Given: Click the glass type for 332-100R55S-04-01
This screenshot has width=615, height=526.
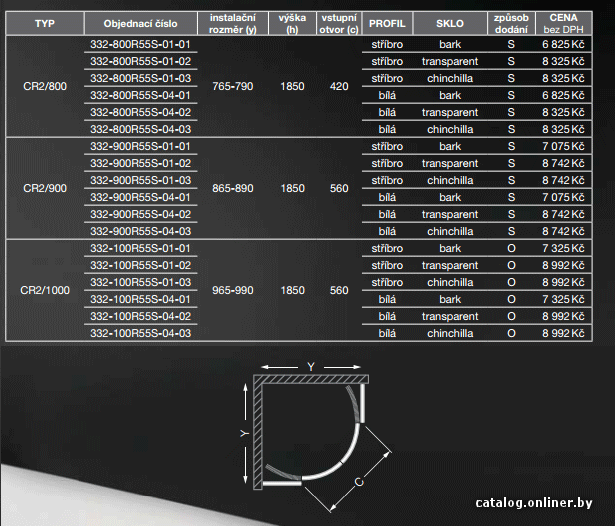Looking at the screenshot, I should [450, 299].
